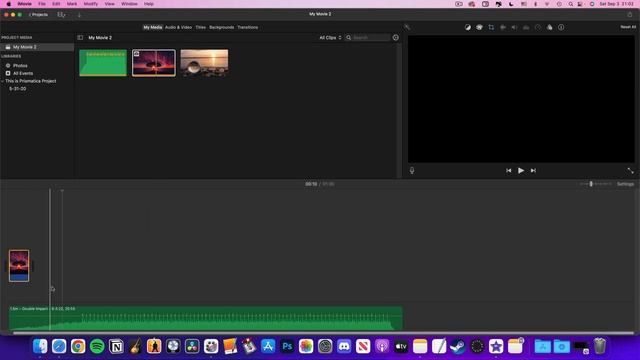Screen dimensions: 640x360
Task: Click the share export icon in the toolbar
Action: tap(630, 14)
